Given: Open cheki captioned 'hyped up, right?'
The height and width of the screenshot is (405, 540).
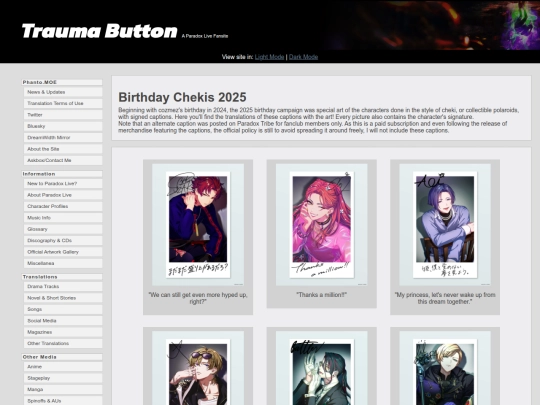Looking at the screenshot, I should (x=198, y=225).
